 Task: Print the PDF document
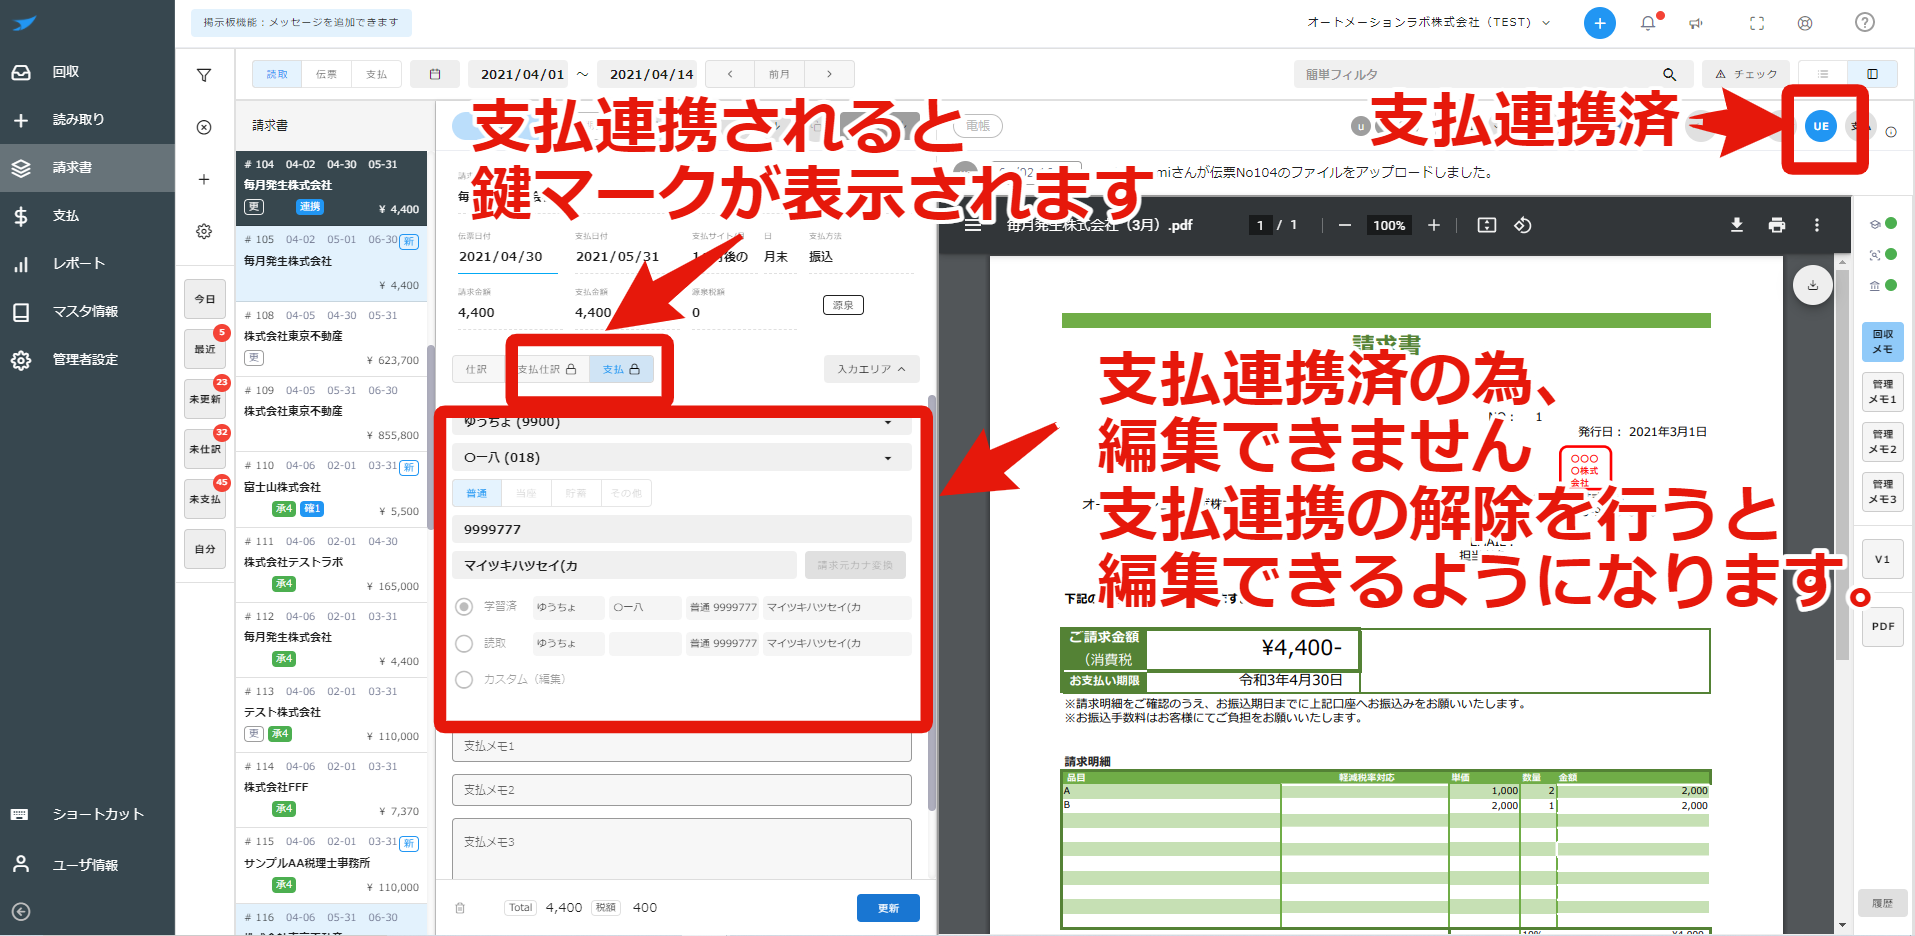1777,225
